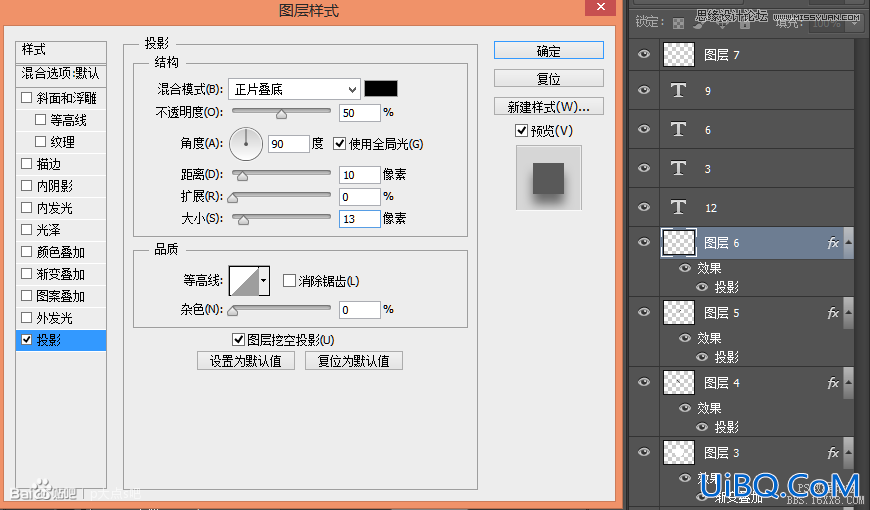This screenshot has width=870, height=510.
Task: Uncheck the 预览 checkbox
Action: [x=521, y=130]
